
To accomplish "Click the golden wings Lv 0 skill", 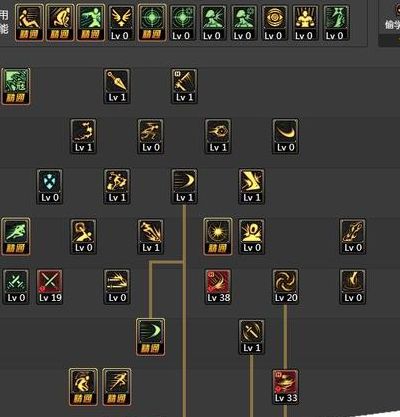I will 121,23.
